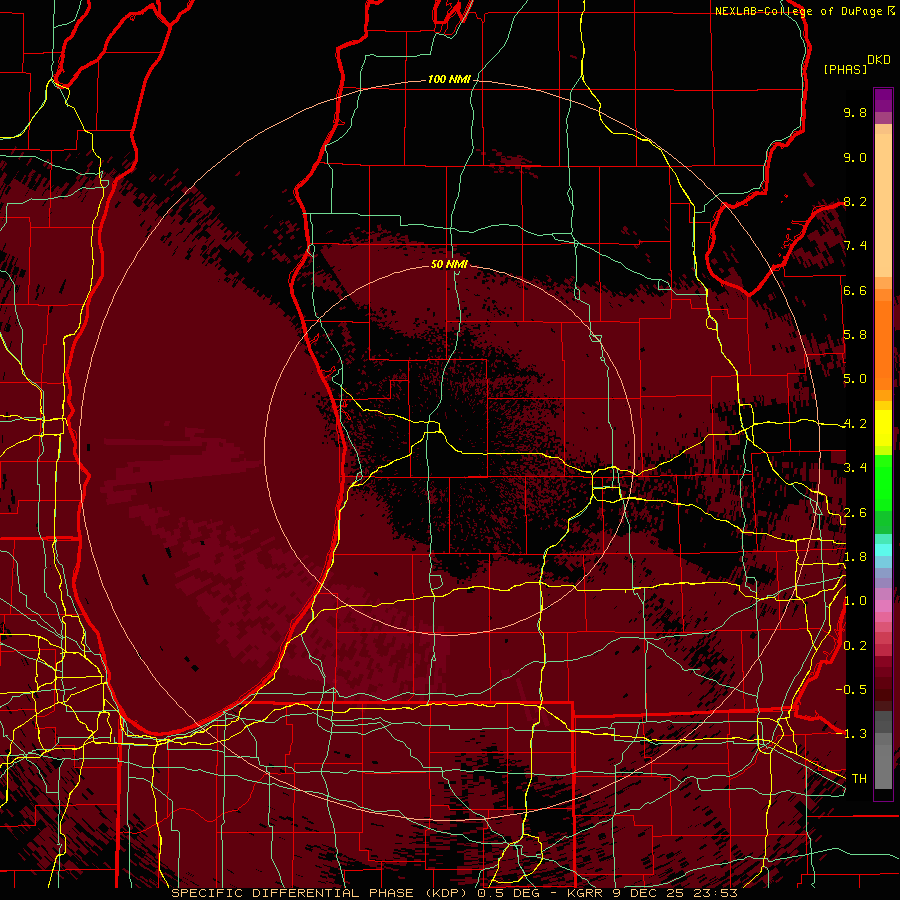Image resolution: width=900 pixels, height=900 pixels.
Task: Click the 1.0 scale value
Action: tap(855, 601)
